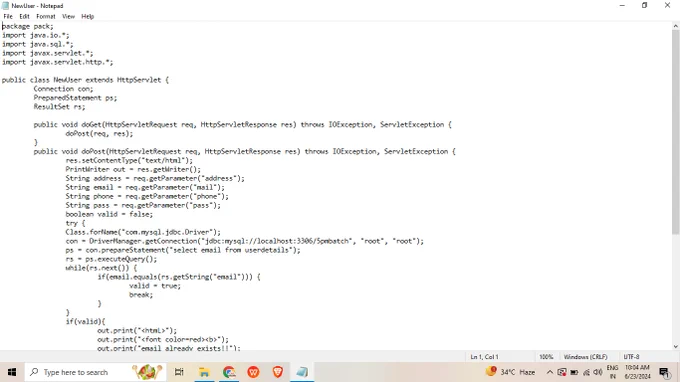Click the Ln 1, Col 1 status entry
This screenshot has width=680, height=382.
[484, 357]
